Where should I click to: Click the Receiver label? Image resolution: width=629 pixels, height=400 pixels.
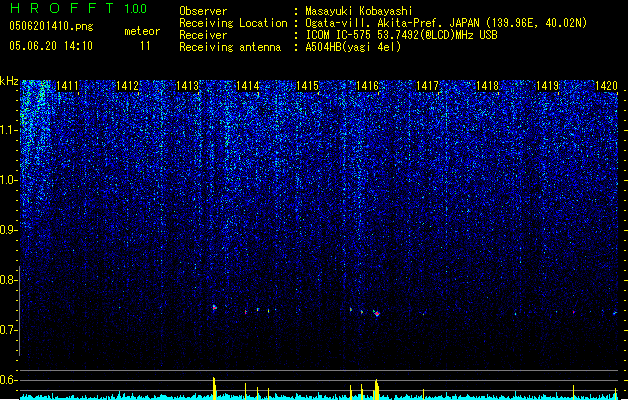[x=203, y=35]
